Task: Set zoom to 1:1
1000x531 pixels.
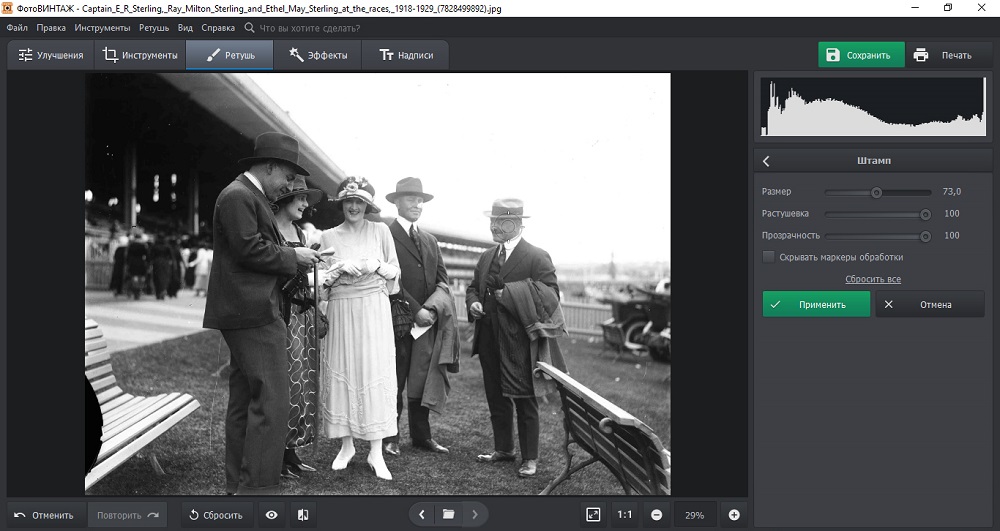Action: (624, 515)
